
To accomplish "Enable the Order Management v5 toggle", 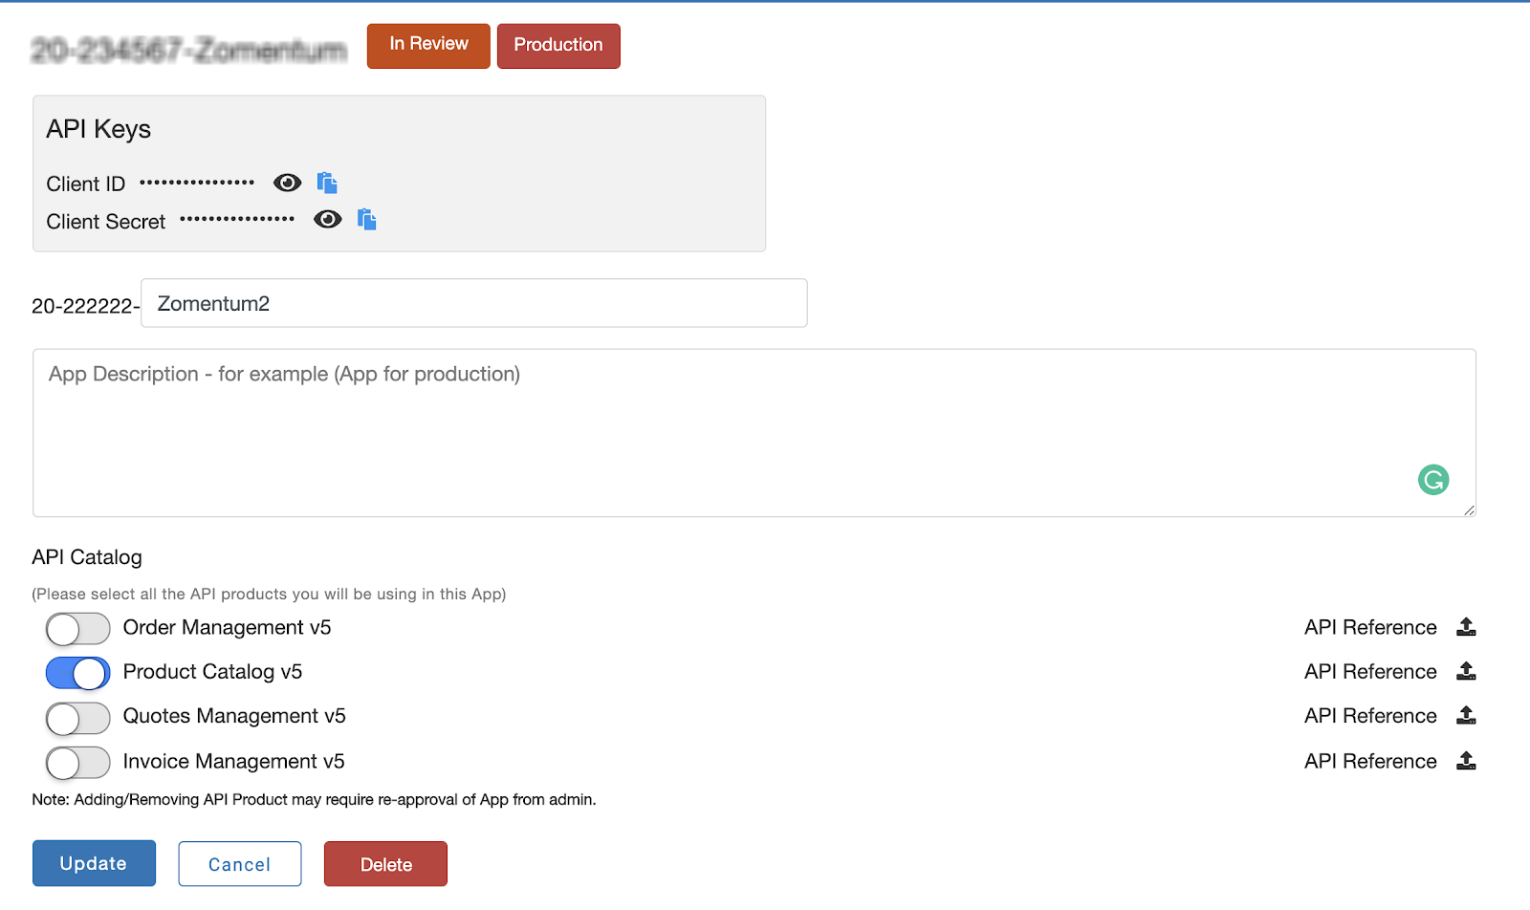I will 77,628.
